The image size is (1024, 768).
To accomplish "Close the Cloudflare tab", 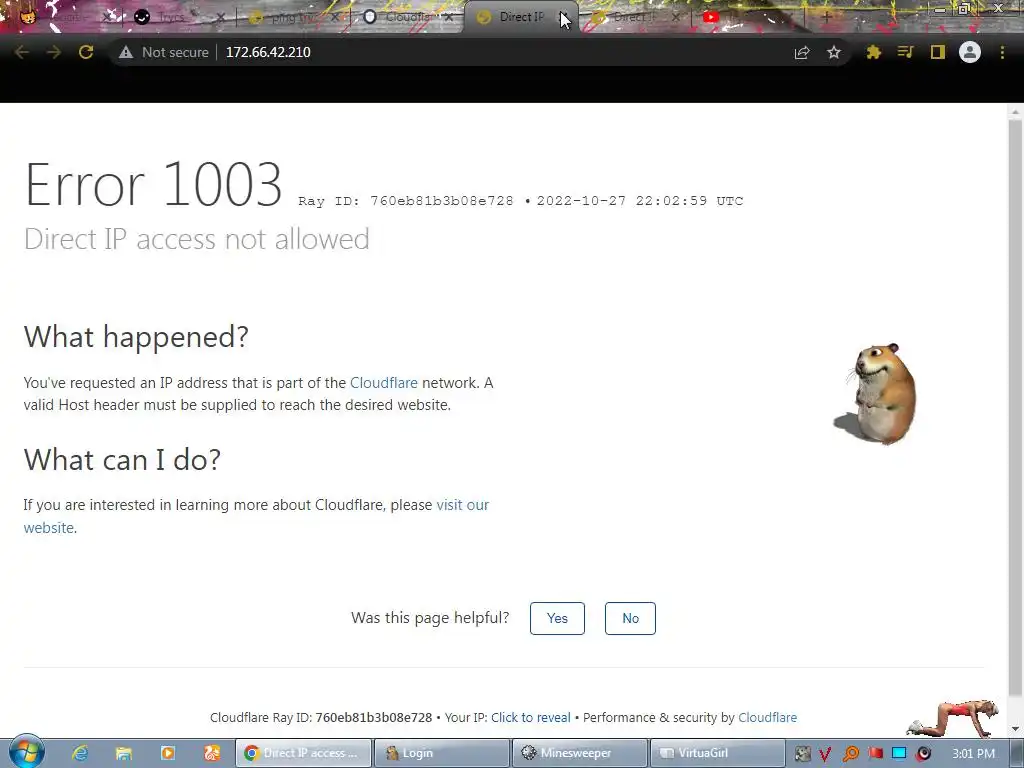I will pyautogui.click(x=449, y=18).
